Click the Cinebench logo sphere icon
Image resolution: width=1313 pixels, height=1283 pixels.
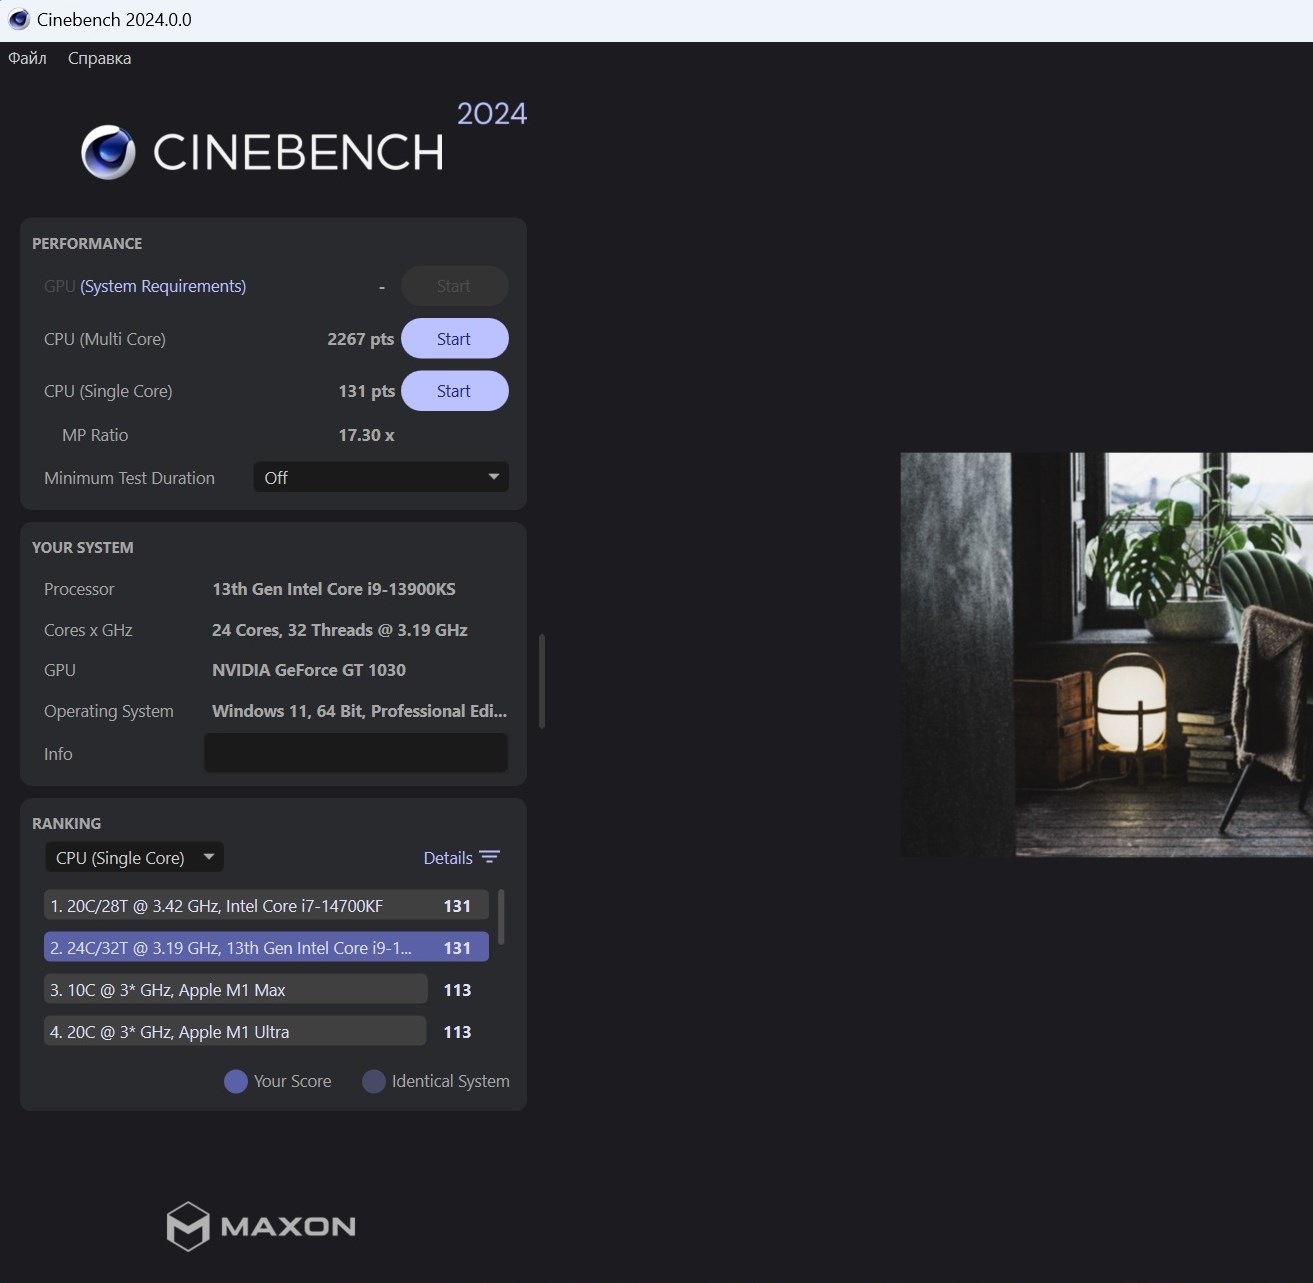click(108, 152)
